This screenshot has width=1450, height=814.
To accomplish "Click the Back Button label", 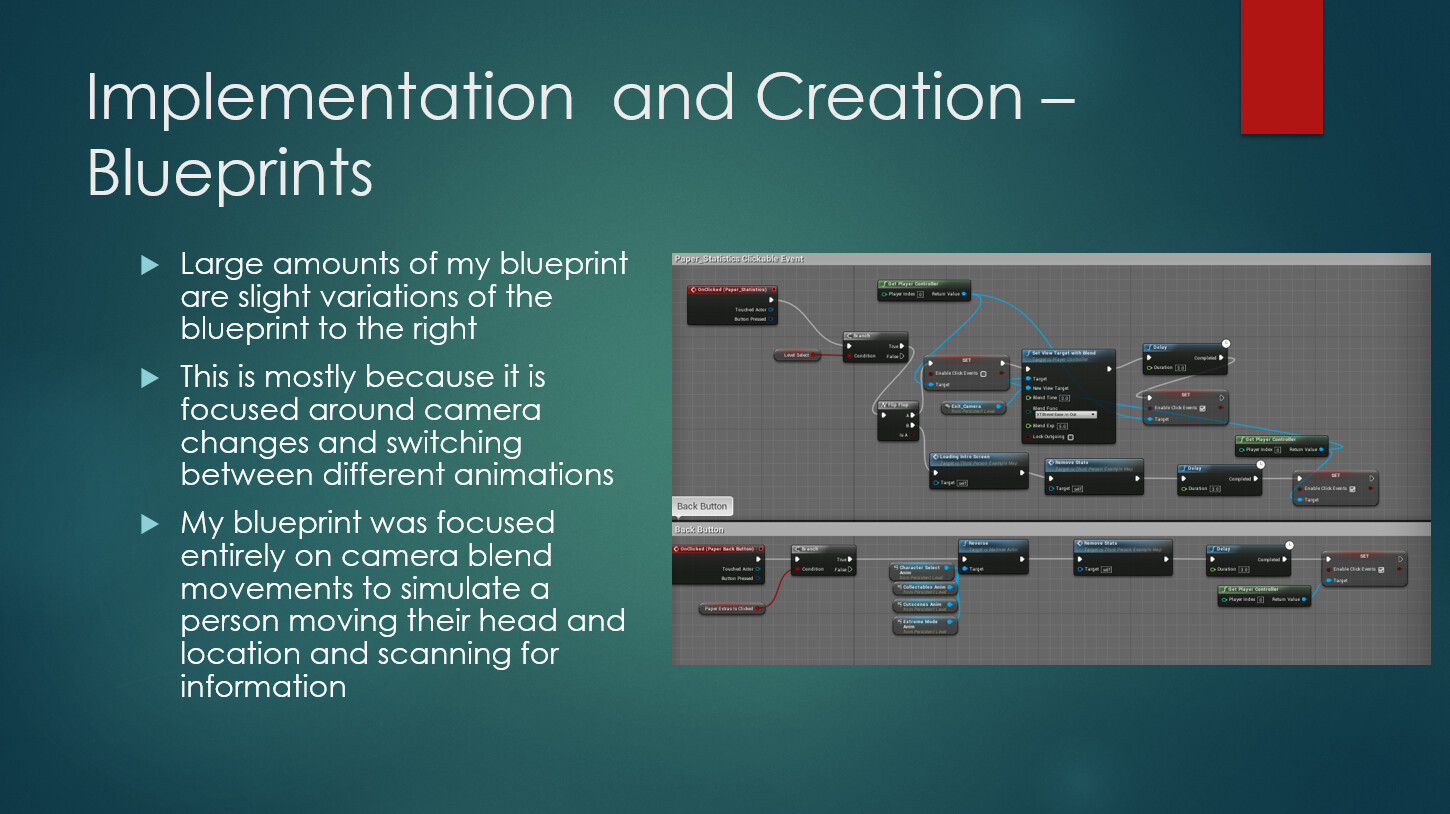I will (x=702, y=506).
